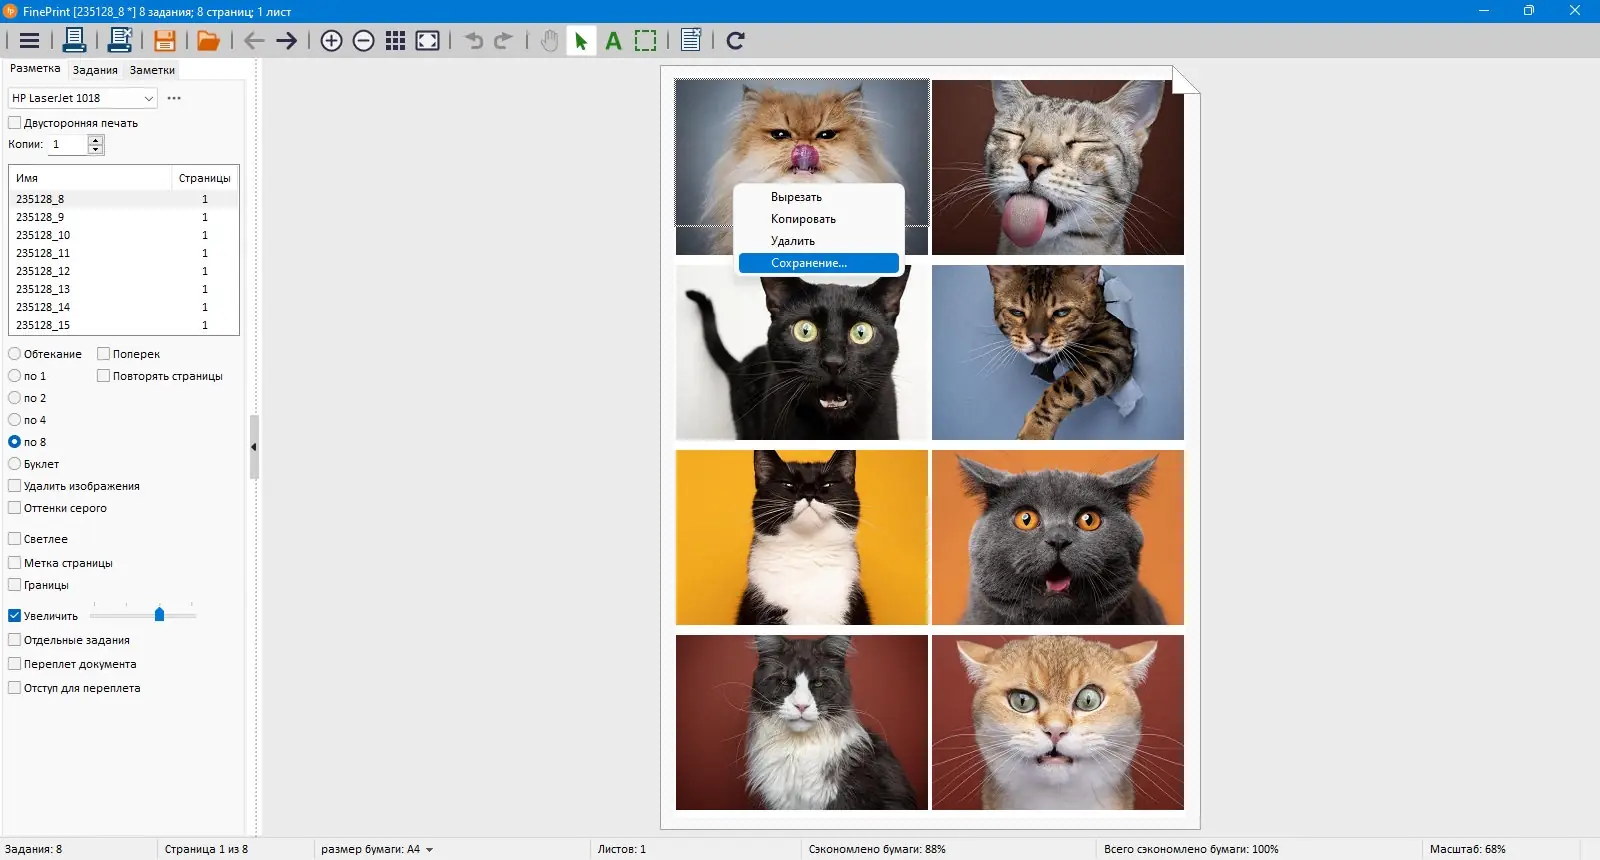Switch to the Заметки tab
Viewport: 1600px width, 860px height.
pos(152,70)
